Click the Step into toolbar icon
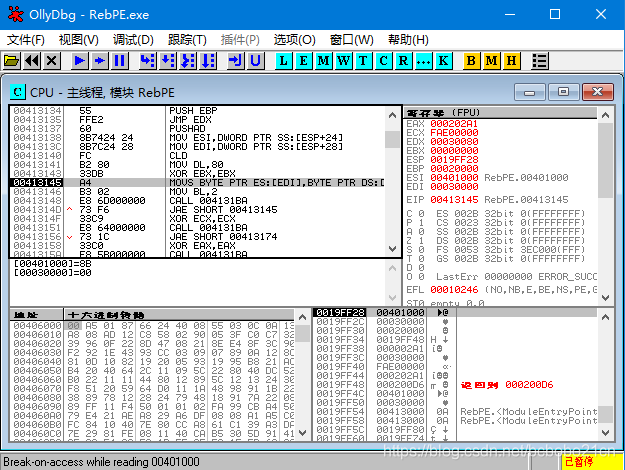 (x=147, y=61)
